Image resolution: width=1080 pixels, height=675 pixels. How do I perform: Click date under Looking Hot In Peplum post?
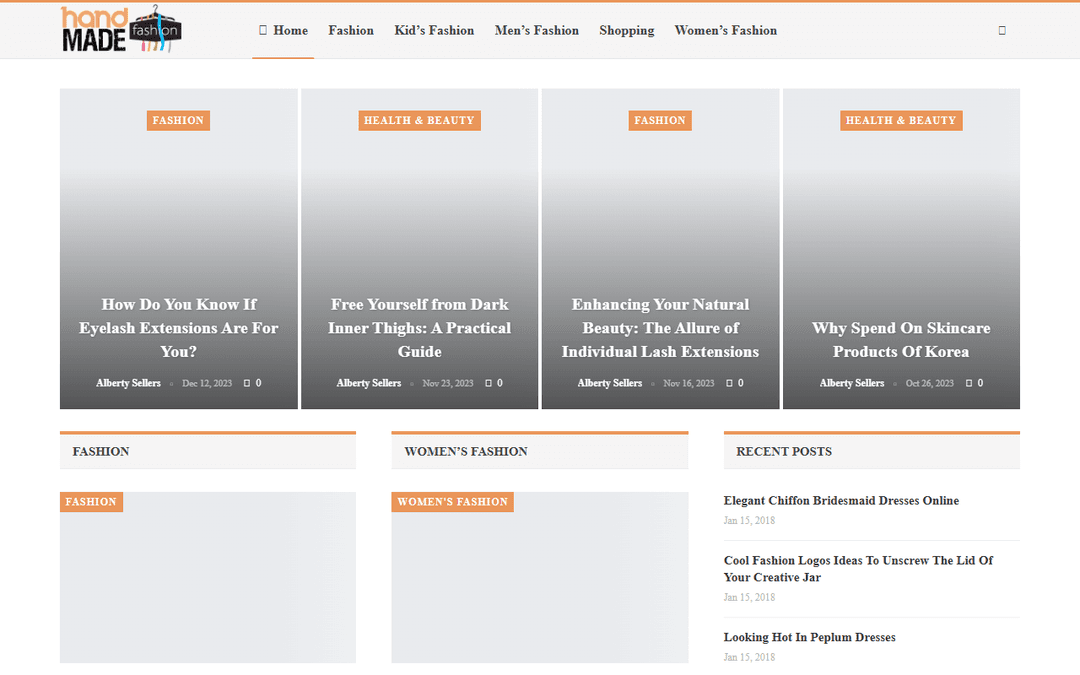point(749,658)
